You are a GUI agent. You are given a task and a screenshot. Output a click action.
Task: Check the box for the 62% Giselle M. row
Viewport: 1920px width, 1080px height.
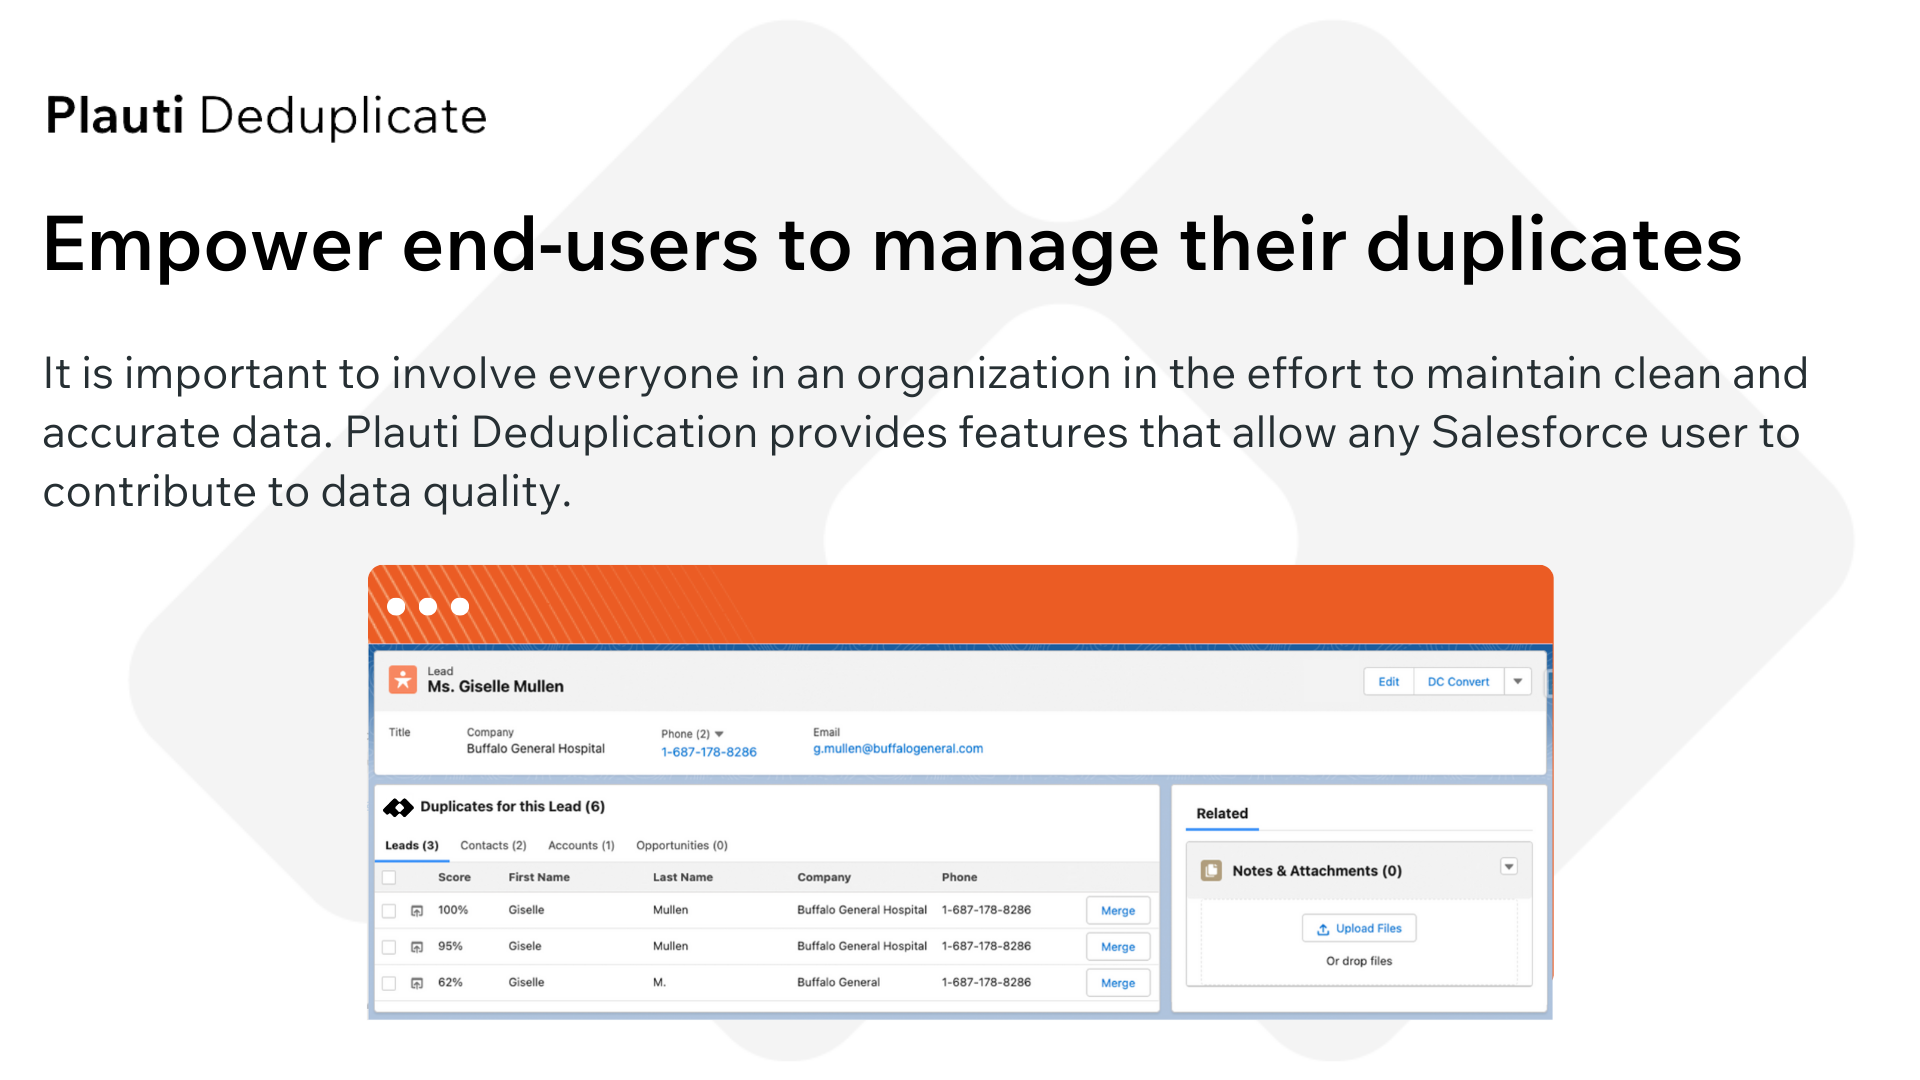tap(389, 983)
